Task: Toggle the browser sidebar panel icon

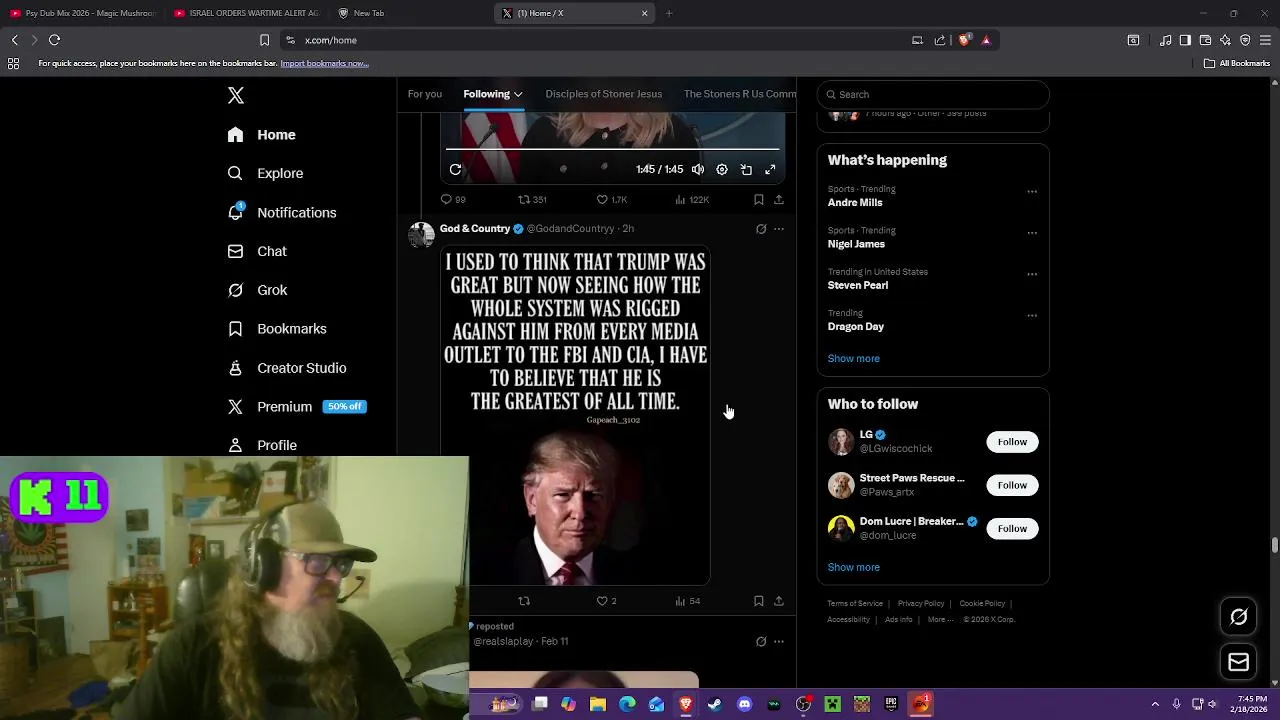Action: pos(1185,40)
